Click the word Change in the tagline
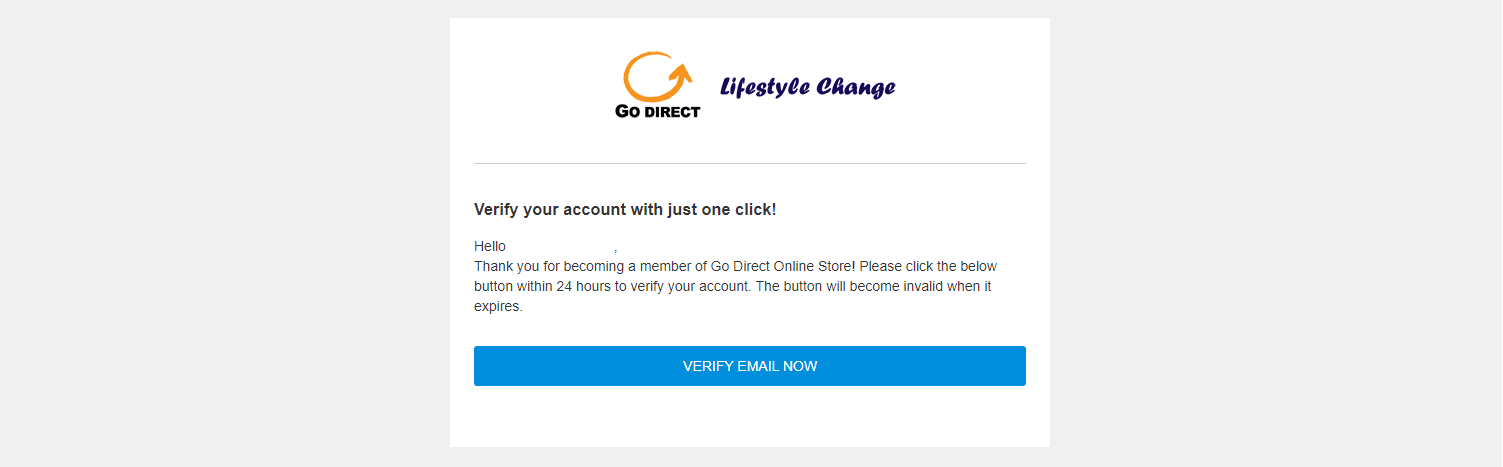 click(x=855, y=88)
